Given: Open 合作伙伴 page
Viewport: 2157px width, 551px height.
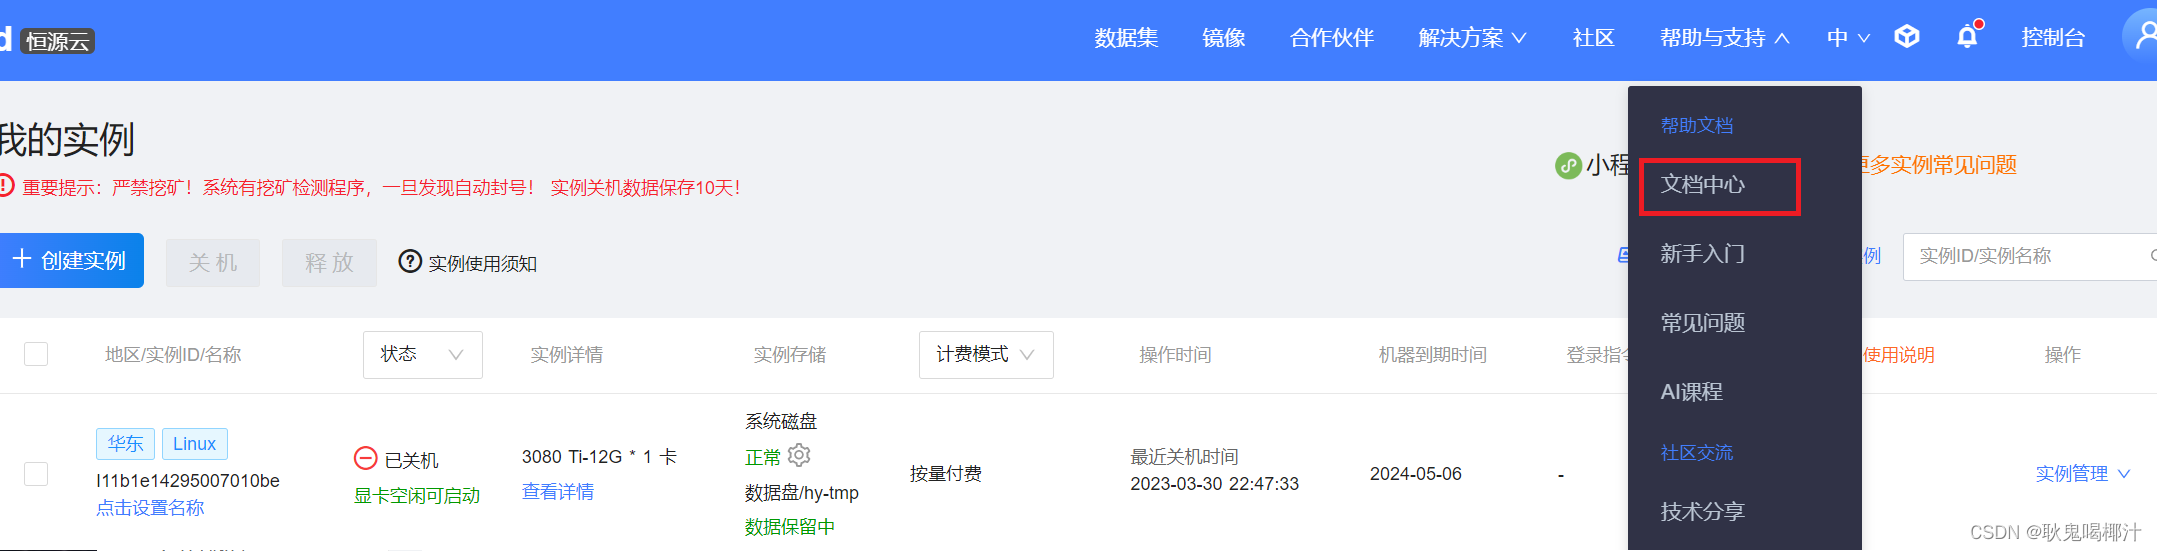Looking at the screenshot, I should [1332, 38].
